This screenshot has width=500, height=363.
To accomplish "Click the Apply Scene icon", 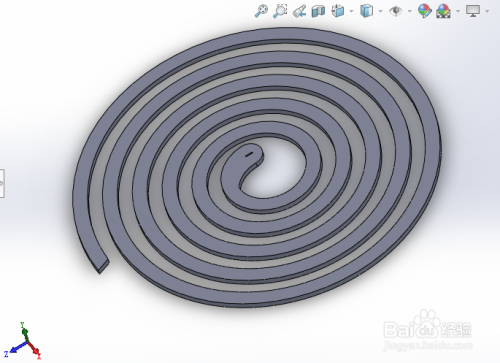I will [443, 11].
